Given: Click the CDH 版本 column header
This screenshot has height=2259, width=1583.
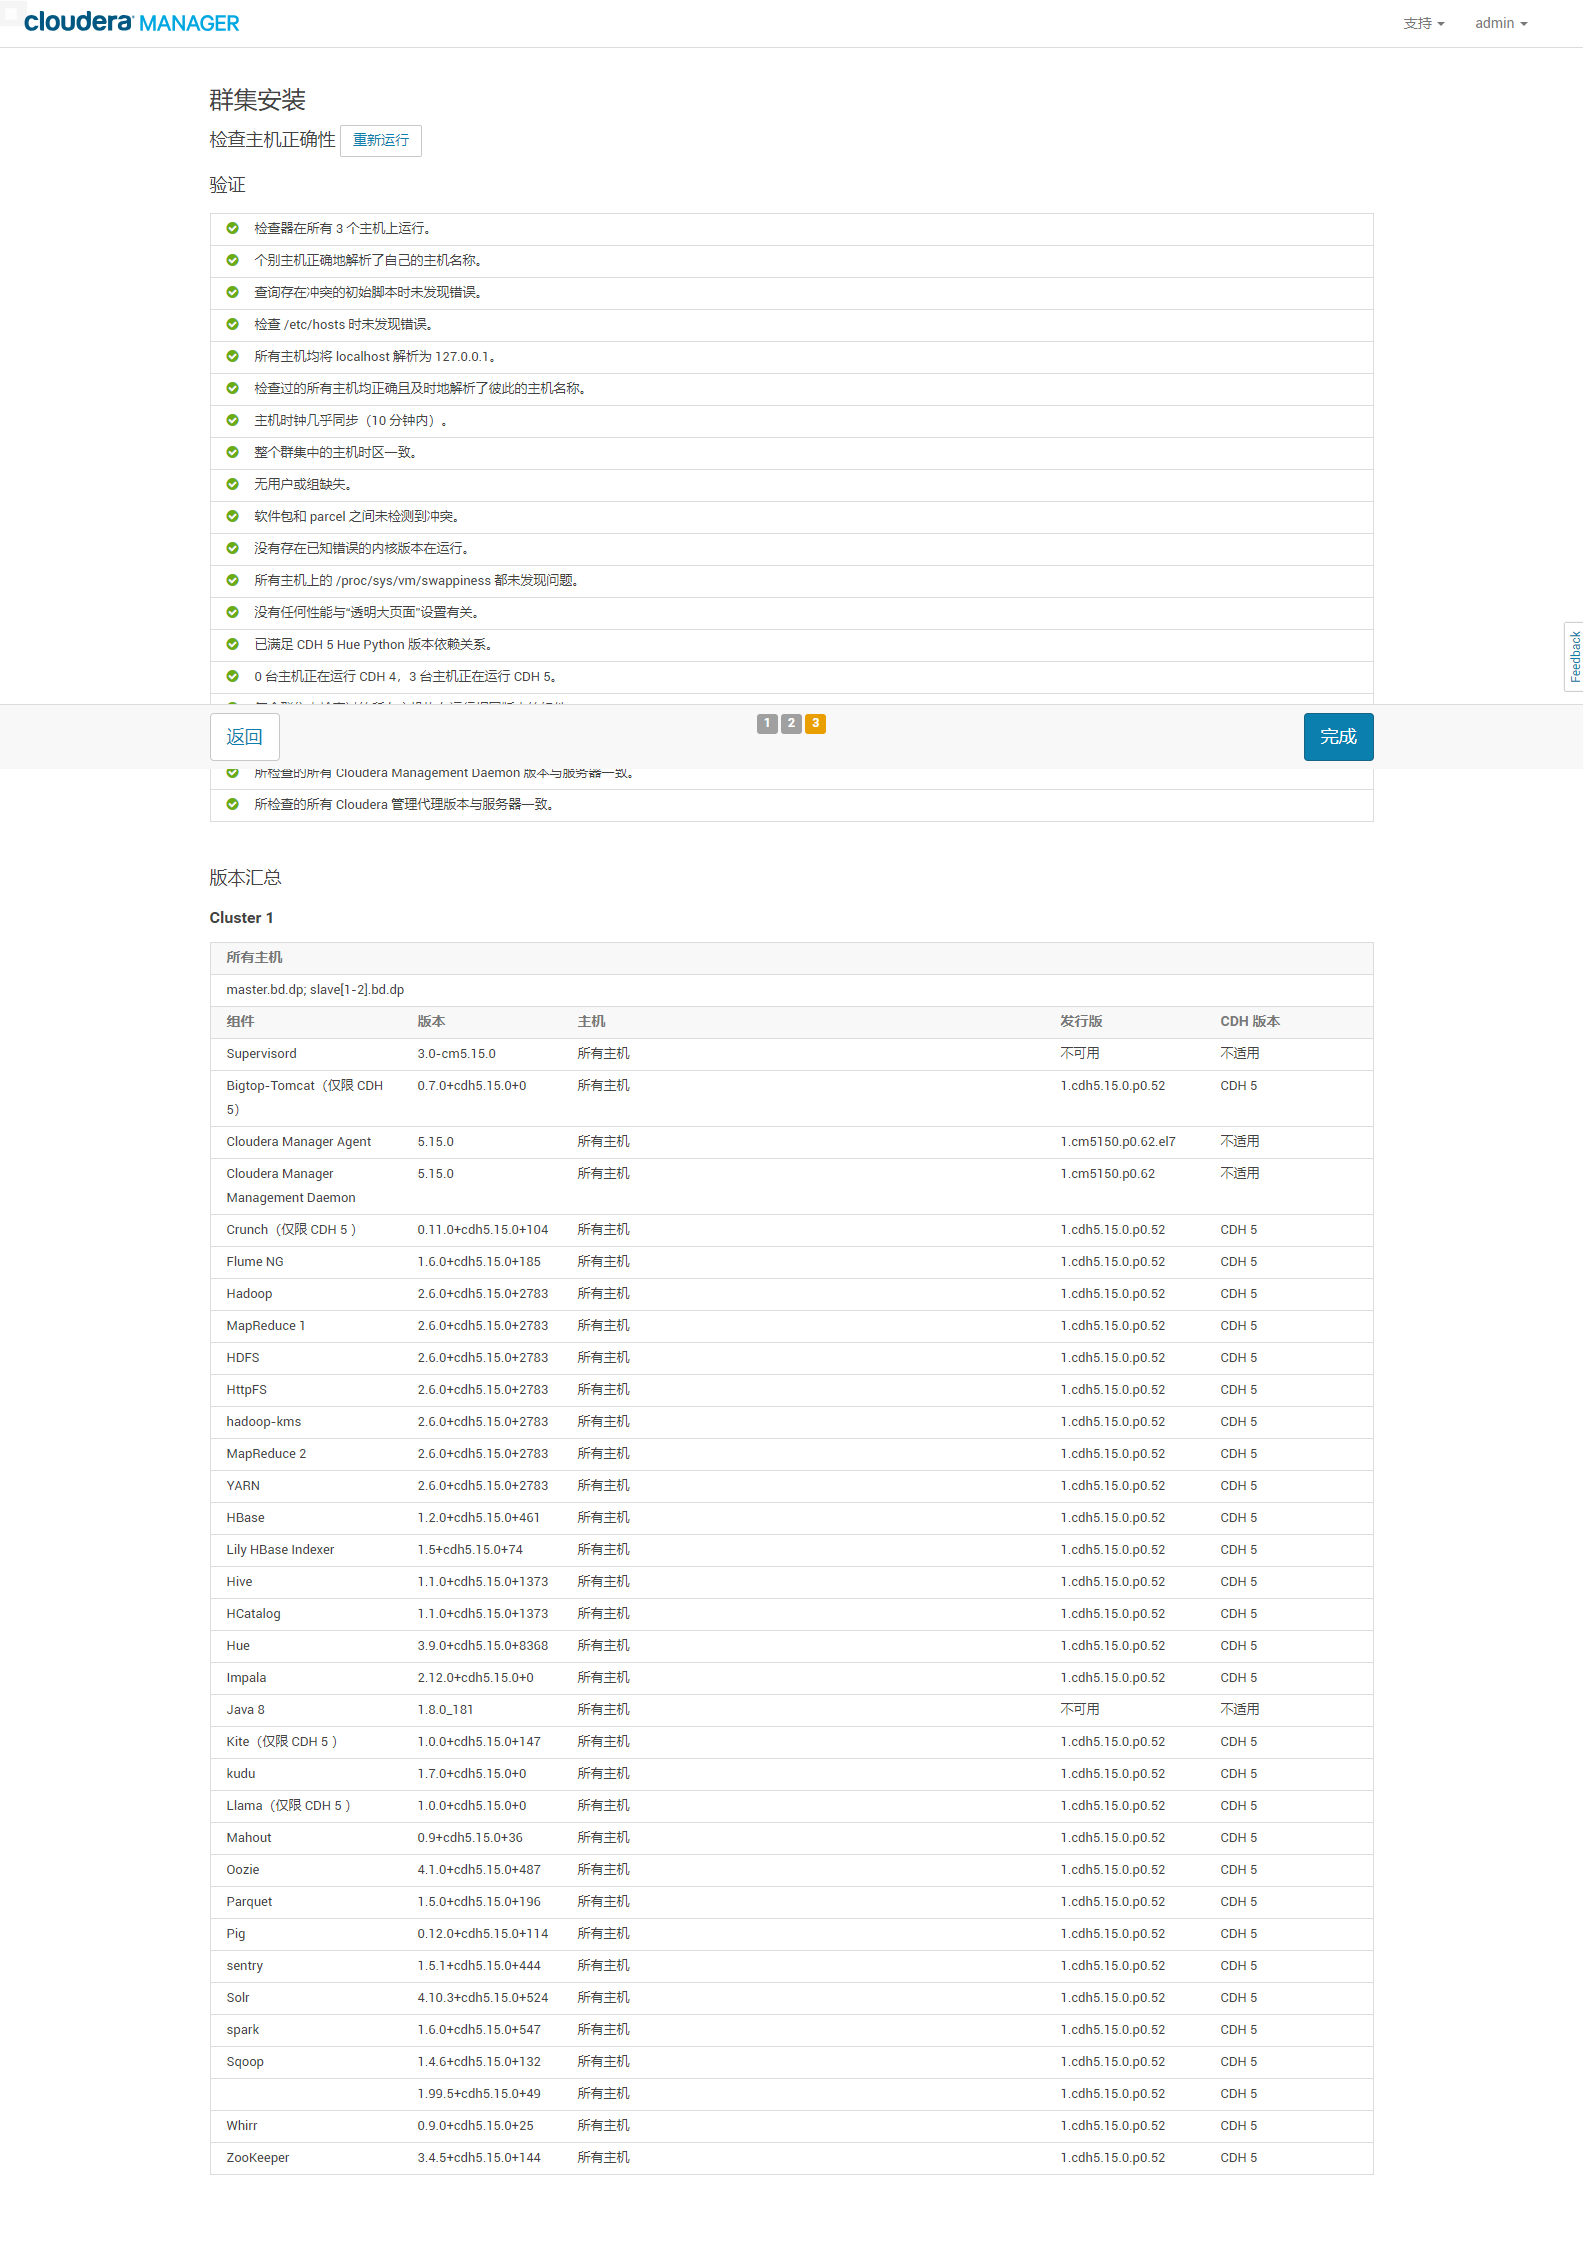Looking at the screenshot, I should coord(1250,1022).
